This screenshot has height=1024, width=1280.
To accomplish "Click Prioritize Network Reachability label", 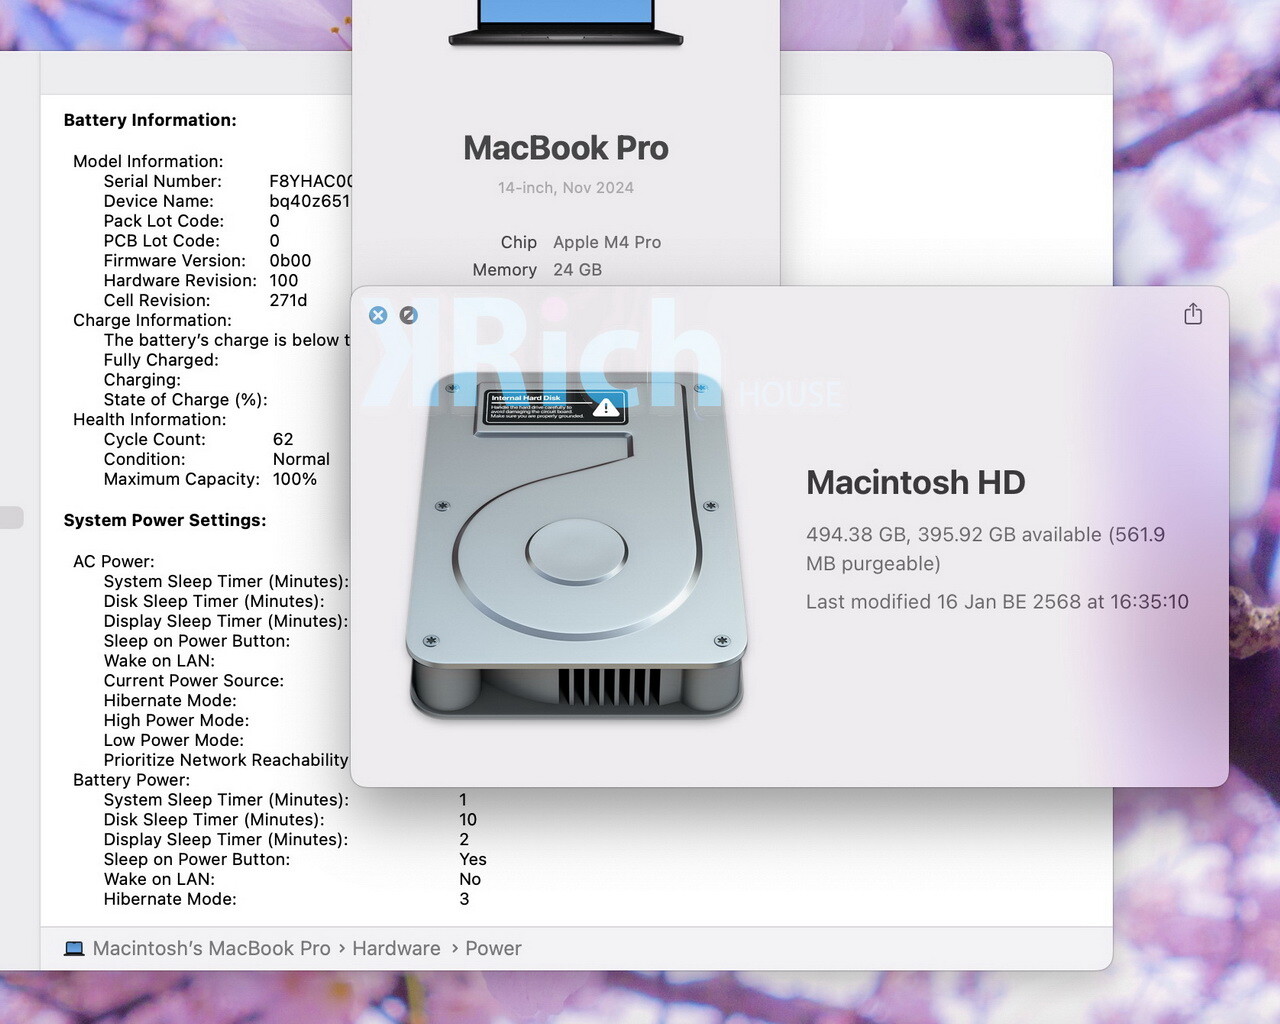I will pyautogui.click(x=226, y=760).
